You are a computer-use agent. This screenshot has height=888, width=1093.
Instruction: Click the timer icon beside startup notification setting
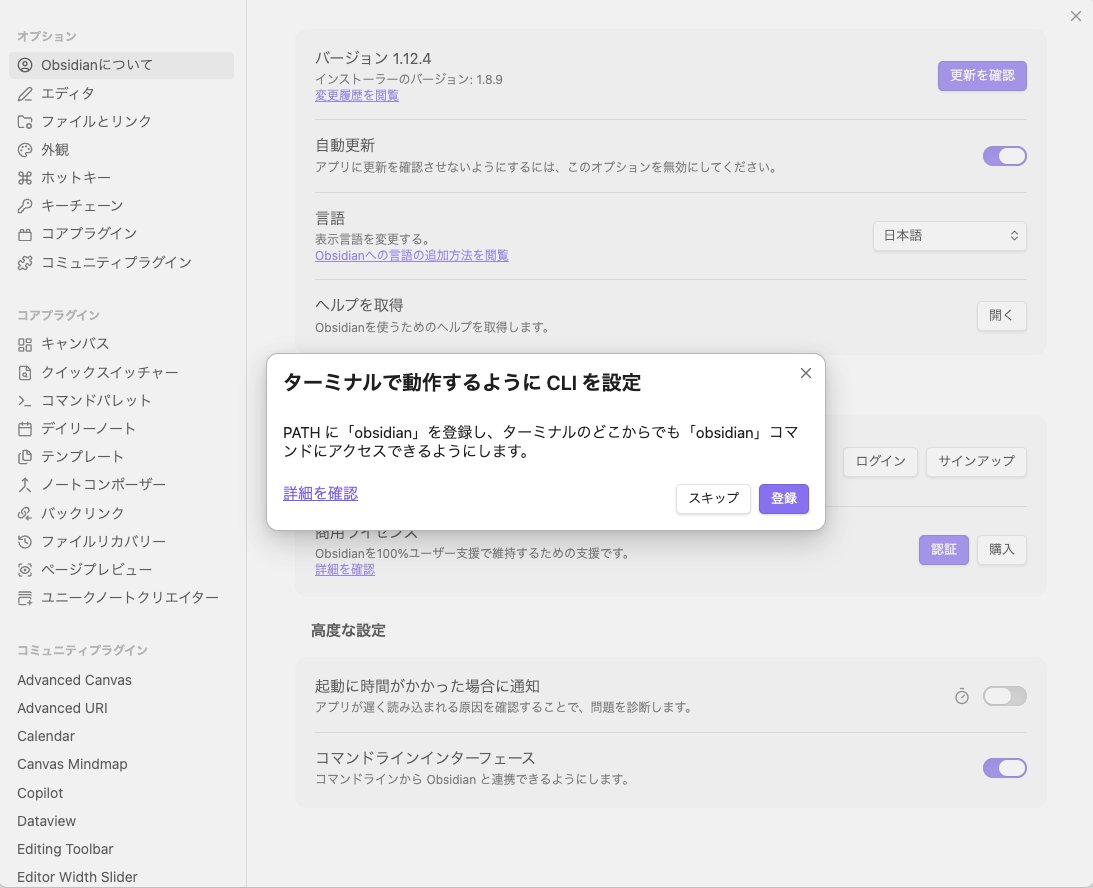pos(961,696)
